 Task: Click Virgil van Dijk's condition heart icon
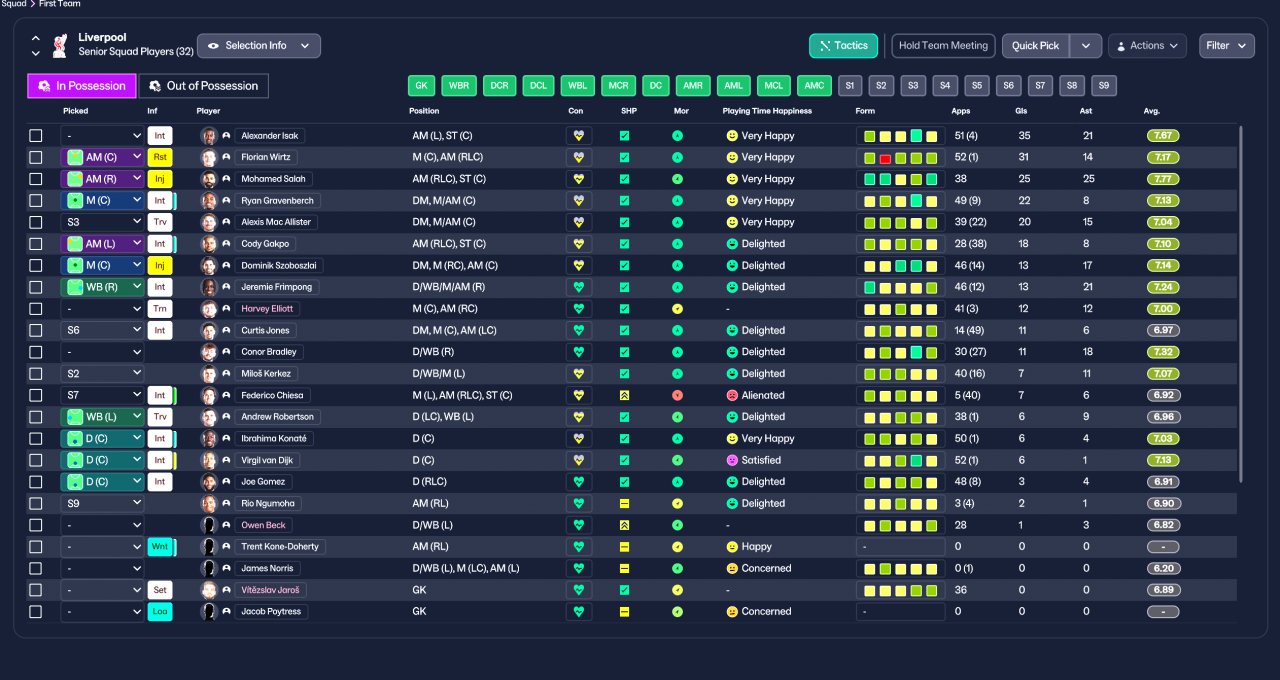coord(578,460)
